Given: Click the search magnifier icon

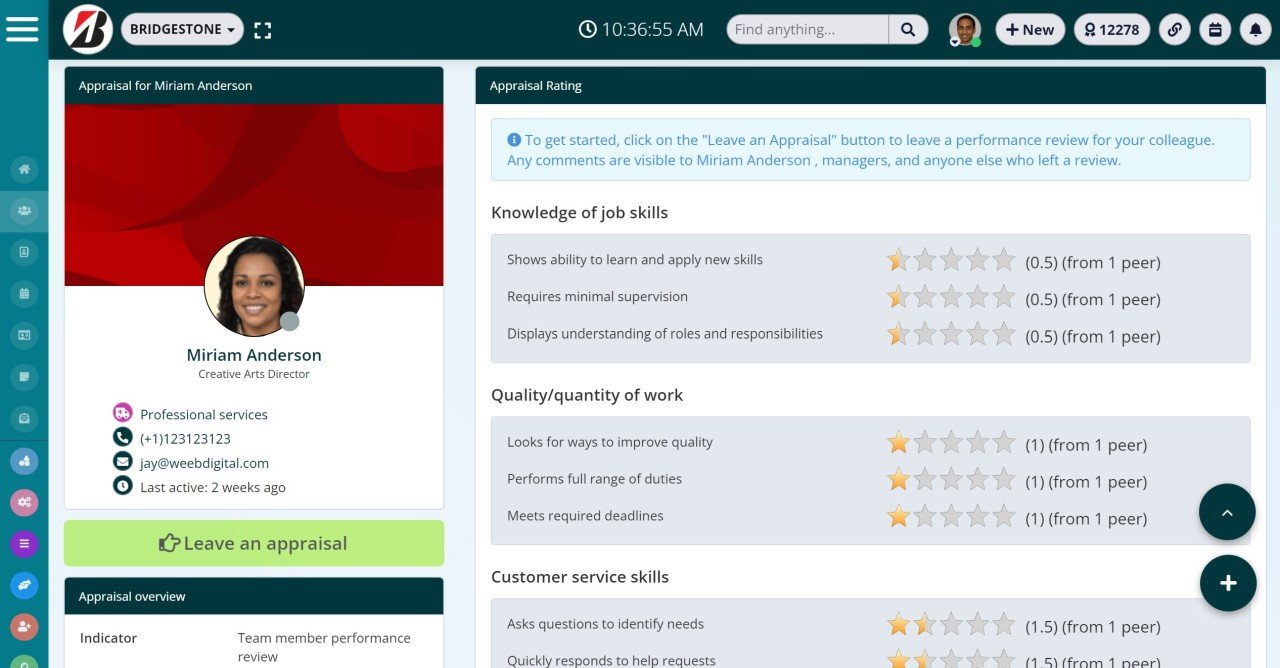Looking at the screenshot, I should [x=908, y=29].
